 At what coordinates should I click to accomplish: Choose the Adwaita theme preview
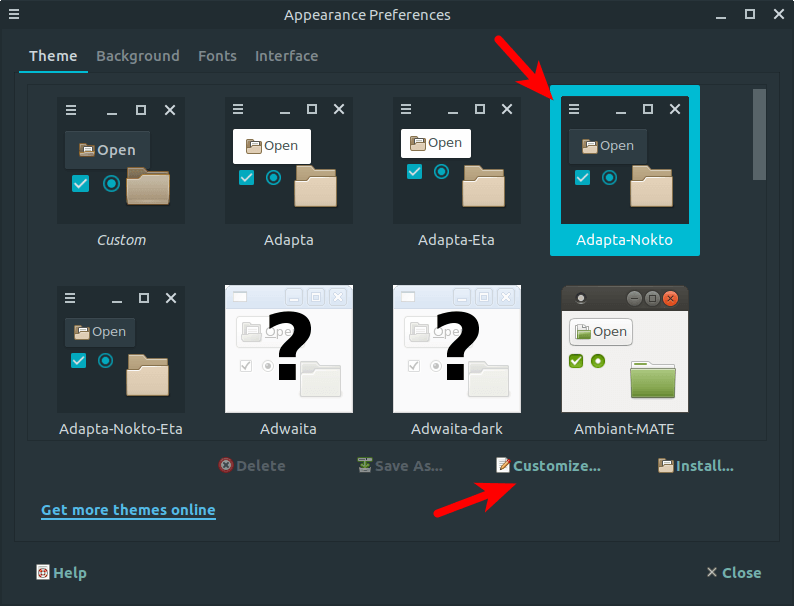289,349
